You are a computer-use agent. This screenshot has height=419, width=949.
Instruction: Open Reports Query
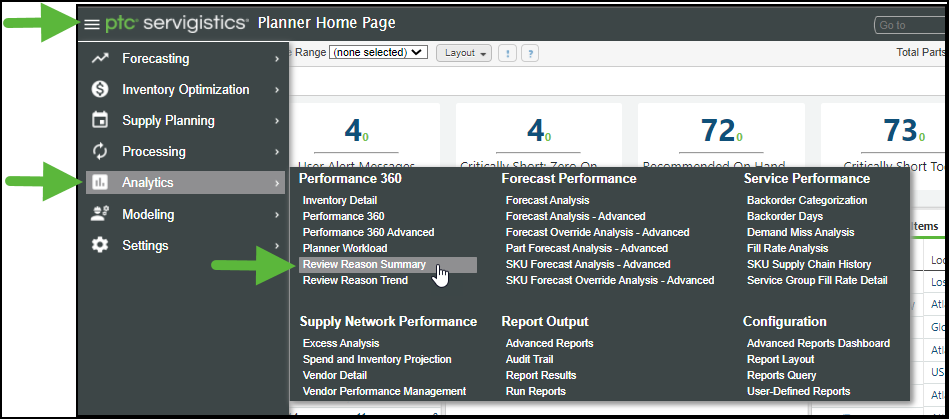pos(781,375)
